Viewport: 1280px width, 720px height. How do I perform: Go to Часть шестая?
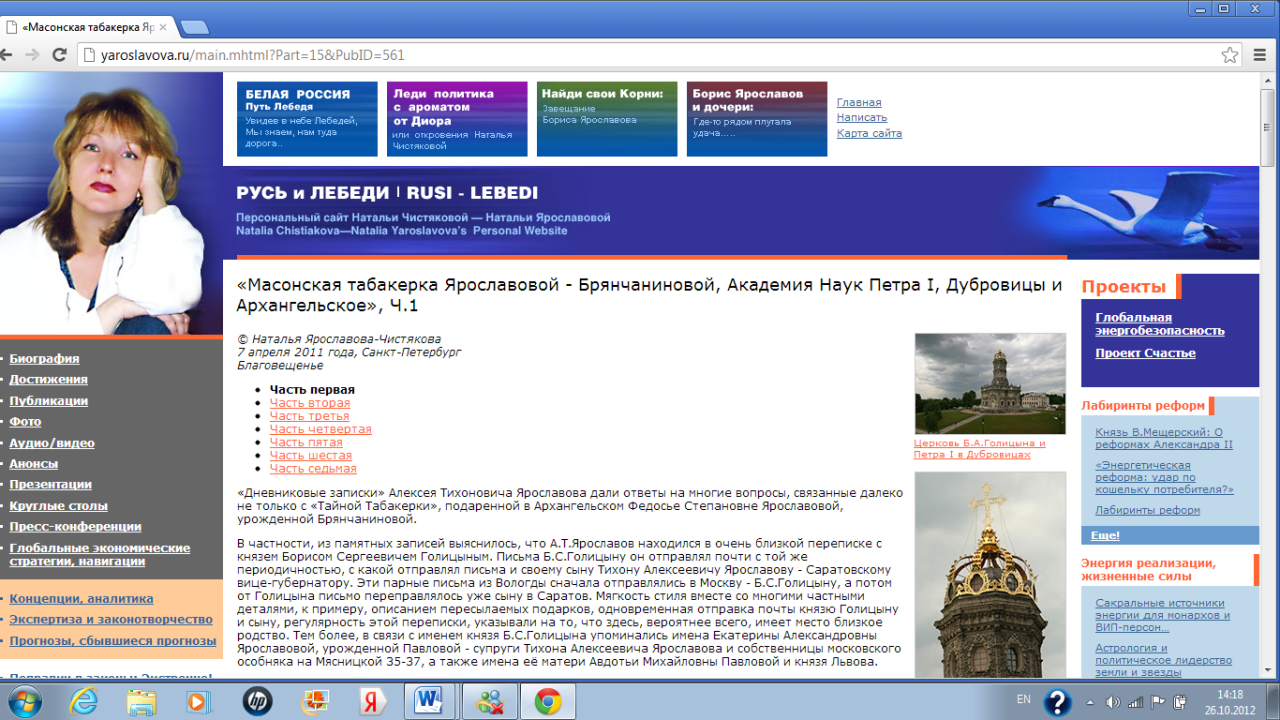coord(310,455)
